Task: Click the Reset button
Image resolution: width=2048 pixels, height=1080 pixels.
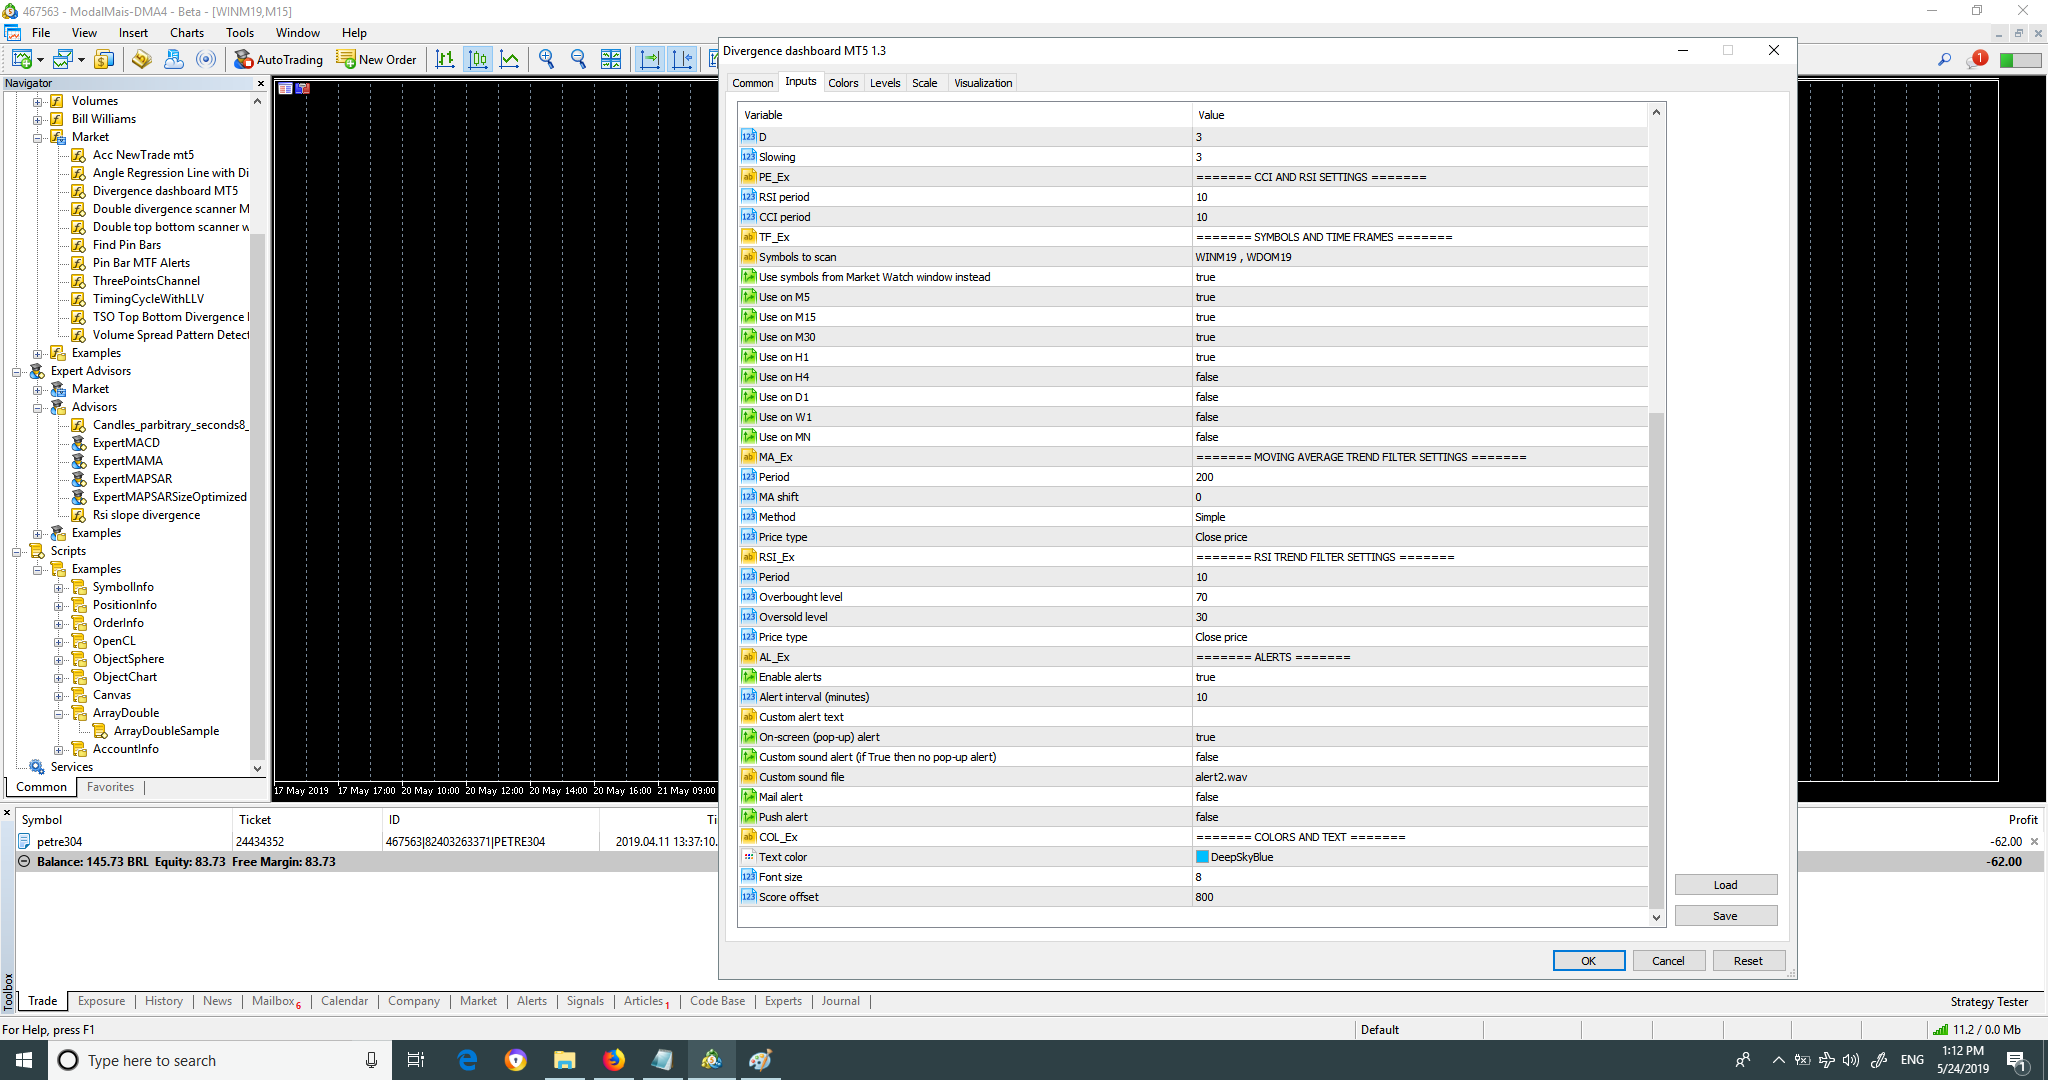Action: tap(1748, 961)
